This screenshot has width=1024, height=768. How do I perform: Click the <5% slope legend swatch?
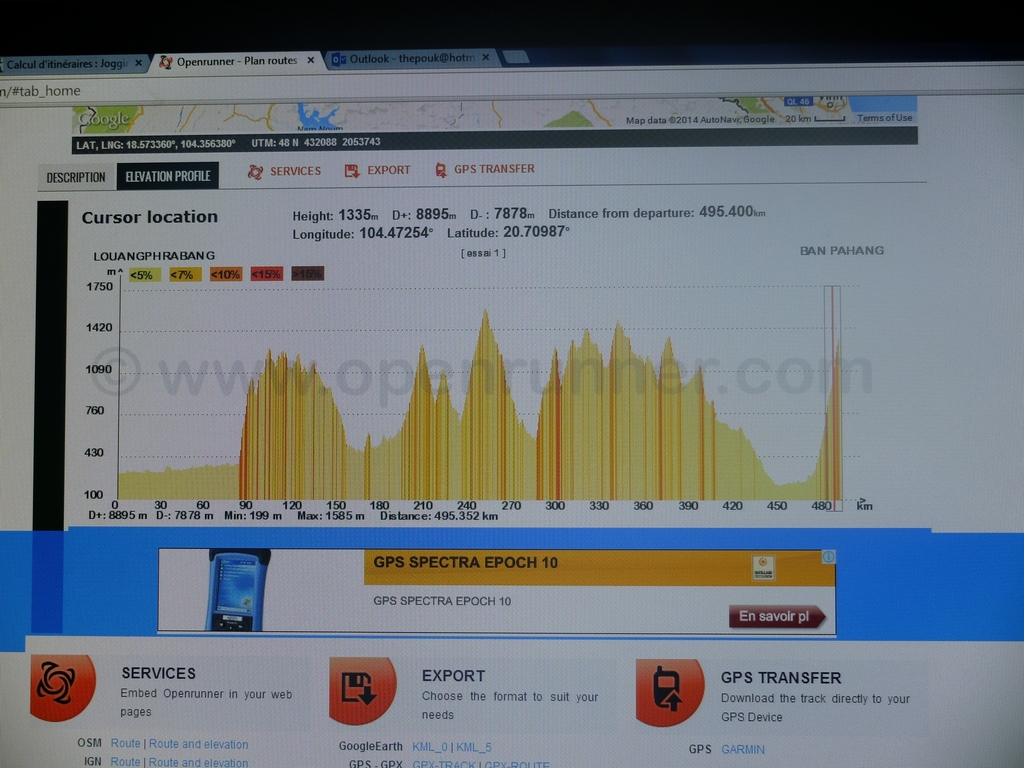(x=144, y=275)
